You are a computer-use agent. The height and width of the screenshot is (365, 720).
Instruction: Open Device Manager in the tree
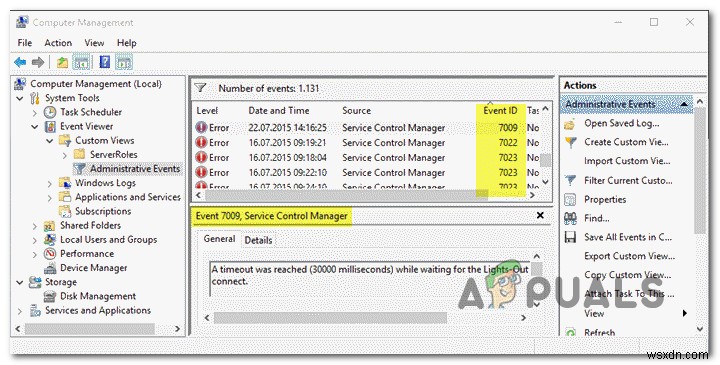(x=93, y=268)
